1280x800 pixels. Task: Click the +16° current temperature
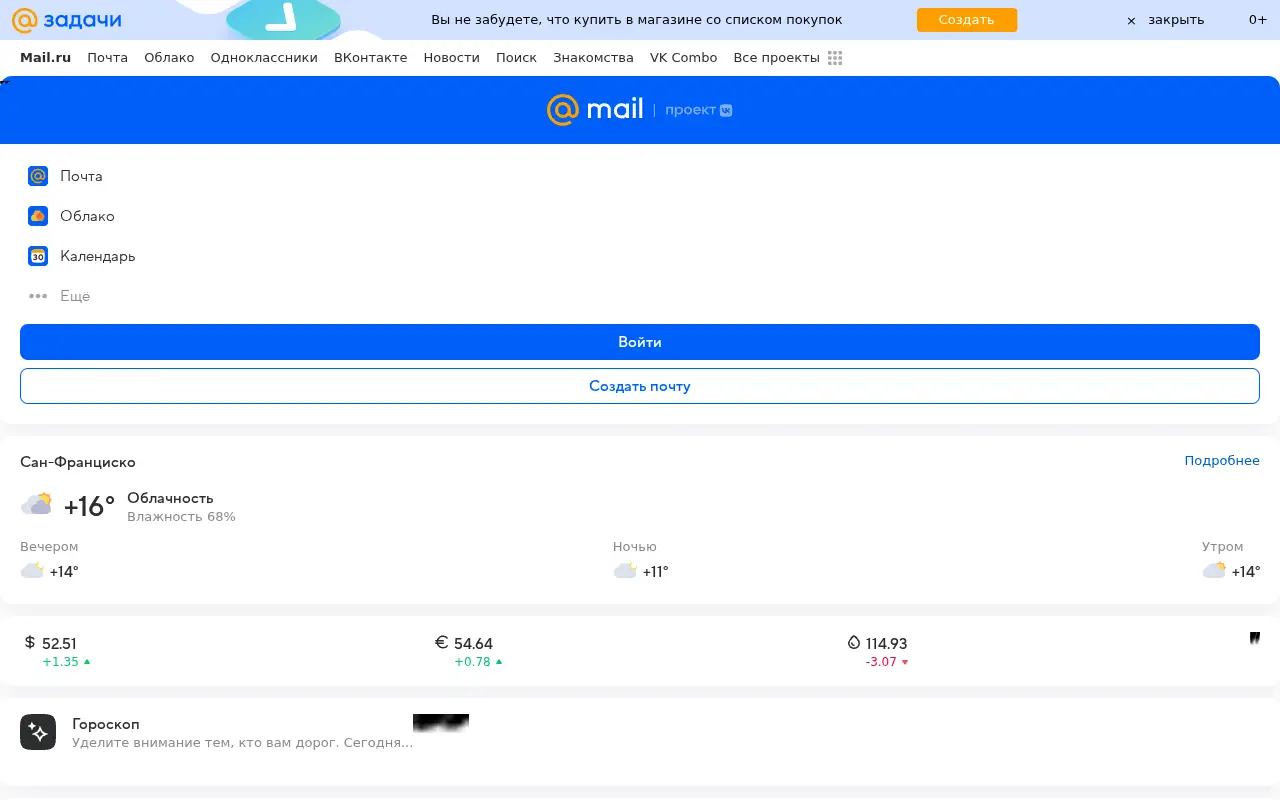89,507
